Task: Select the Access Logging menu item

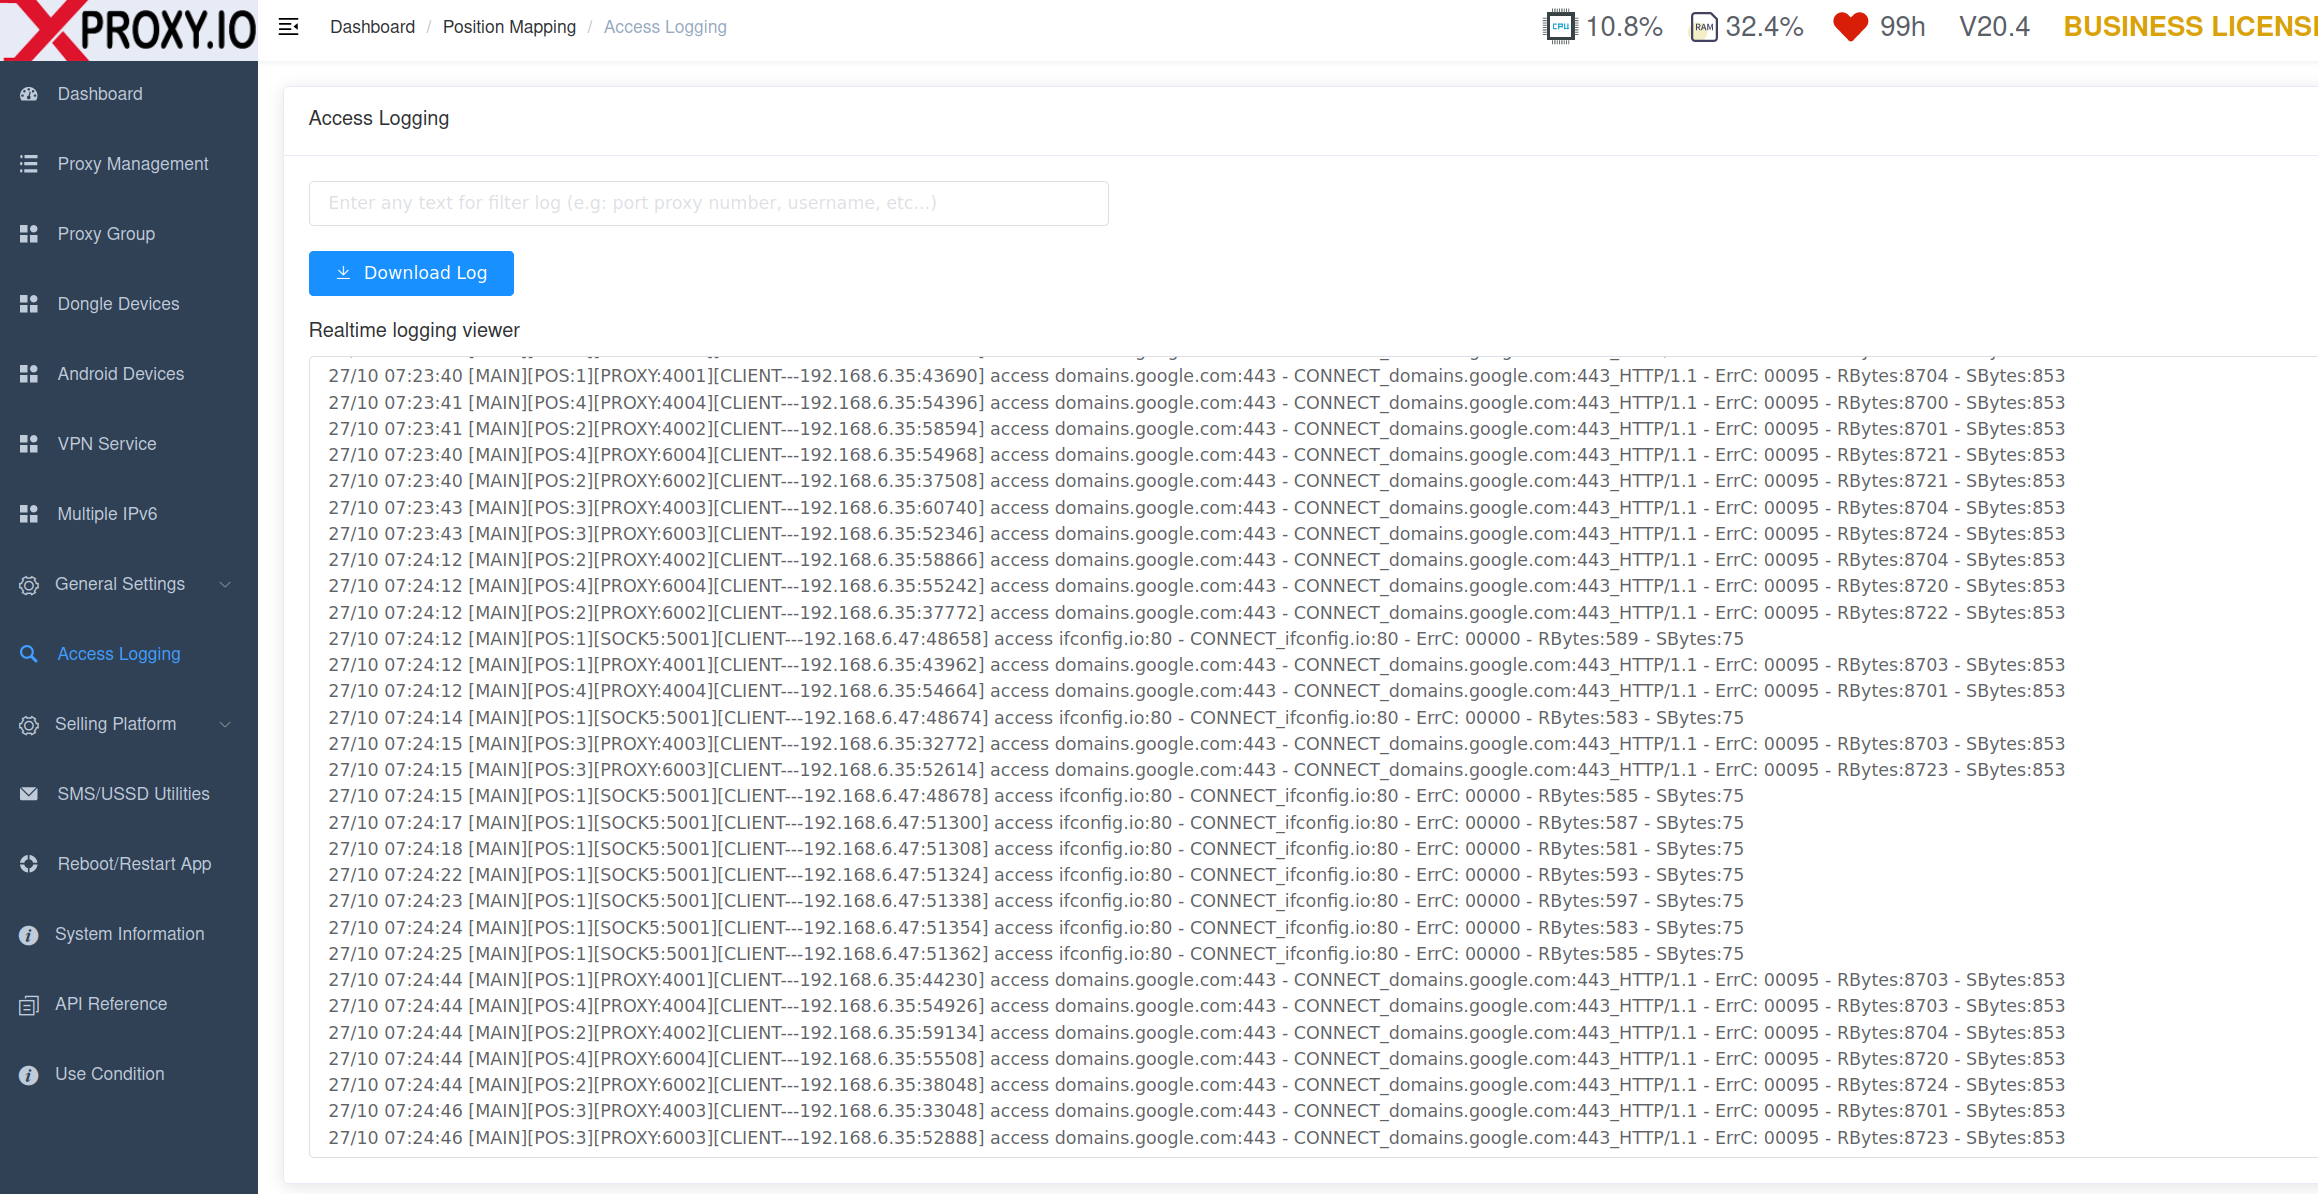Action: pyautogui.click(x=117, y=653)
